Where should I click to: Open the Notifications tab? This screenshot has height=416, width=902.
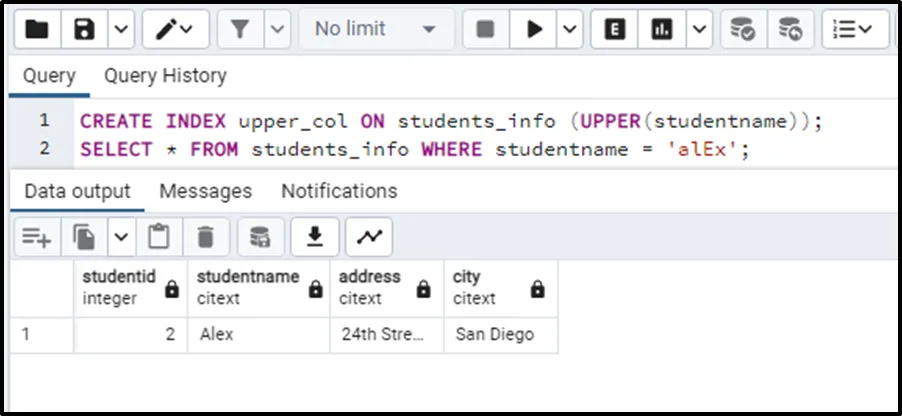click(339, 191)
